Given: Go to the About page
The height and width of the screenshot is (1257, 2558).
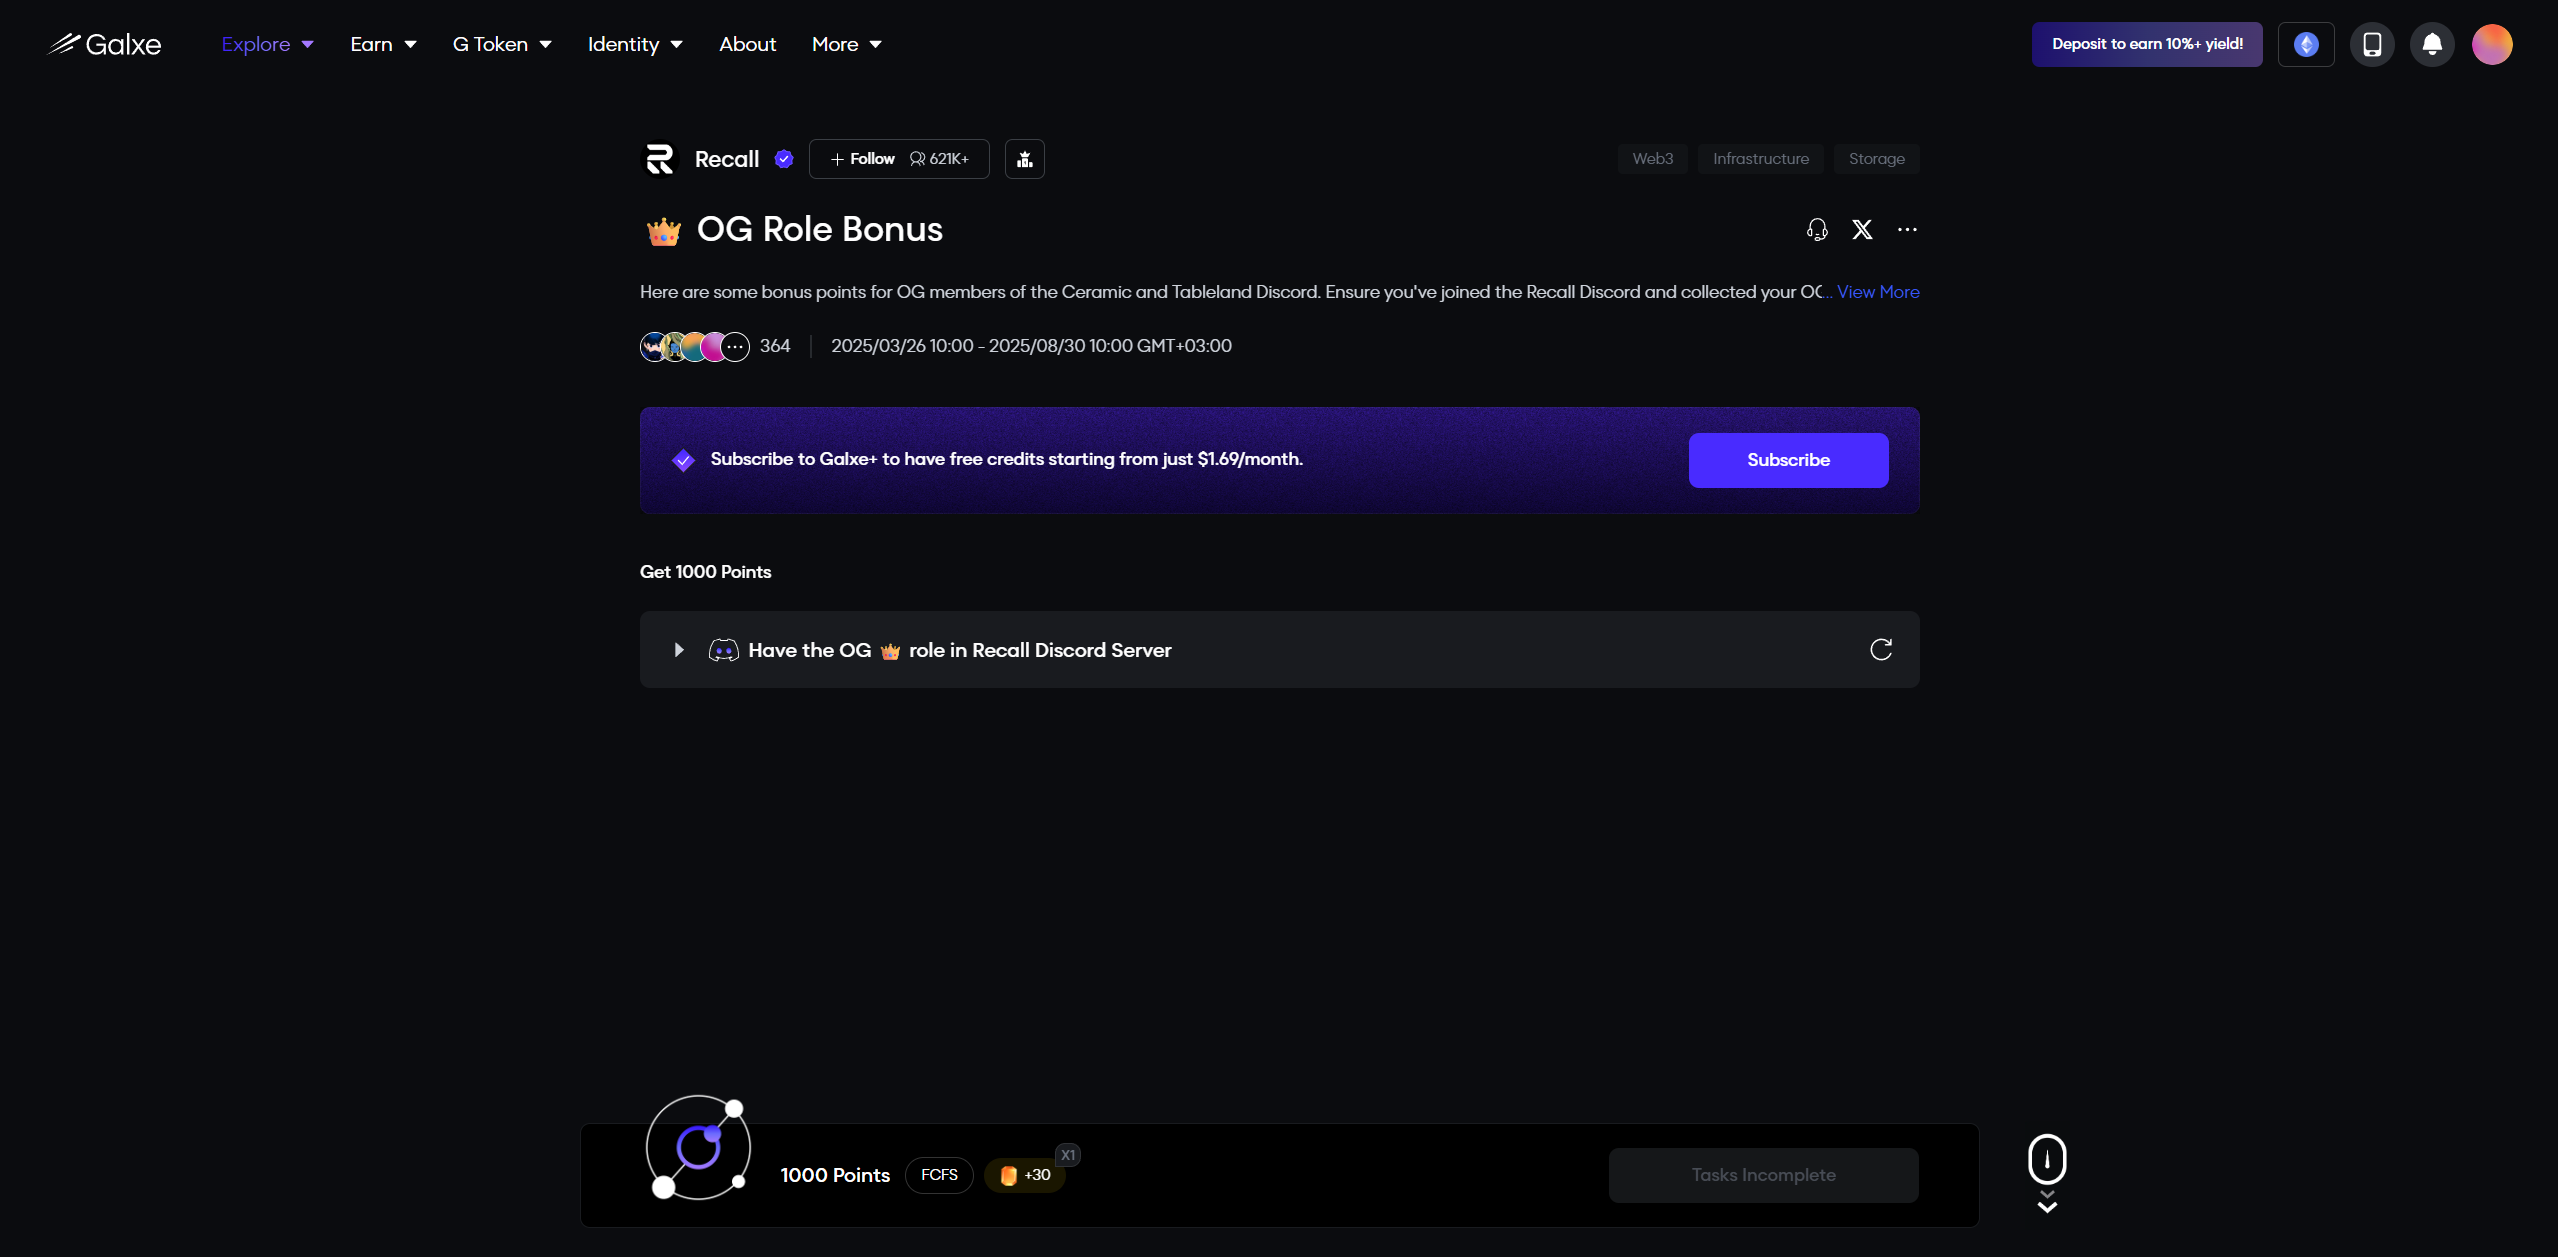Looking at the screenshot, I should tap(747, 44).
